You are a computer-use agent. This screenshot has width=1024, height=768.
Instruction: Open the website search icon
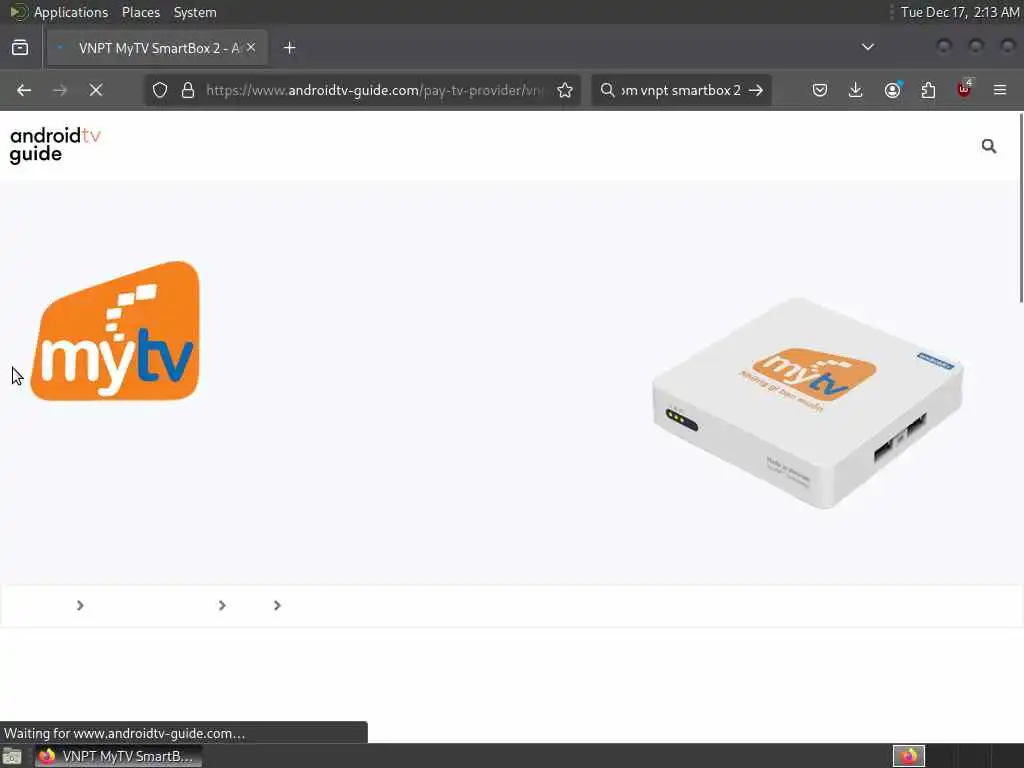[989, 146]
